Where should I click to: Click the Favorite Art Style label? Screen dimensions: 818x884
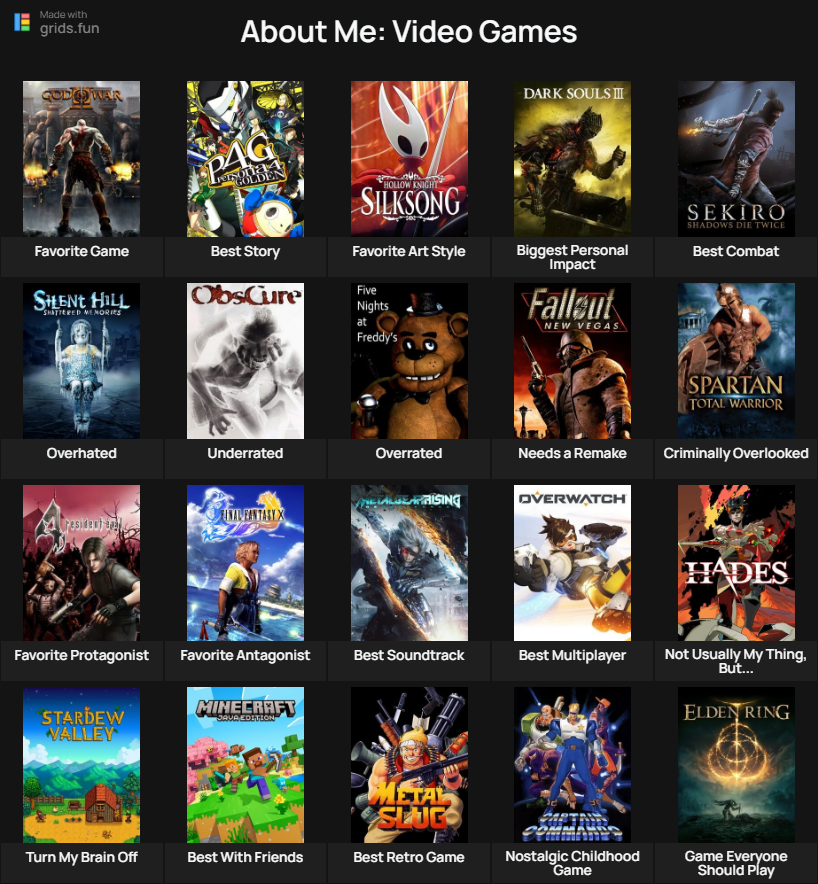[409, 251]
